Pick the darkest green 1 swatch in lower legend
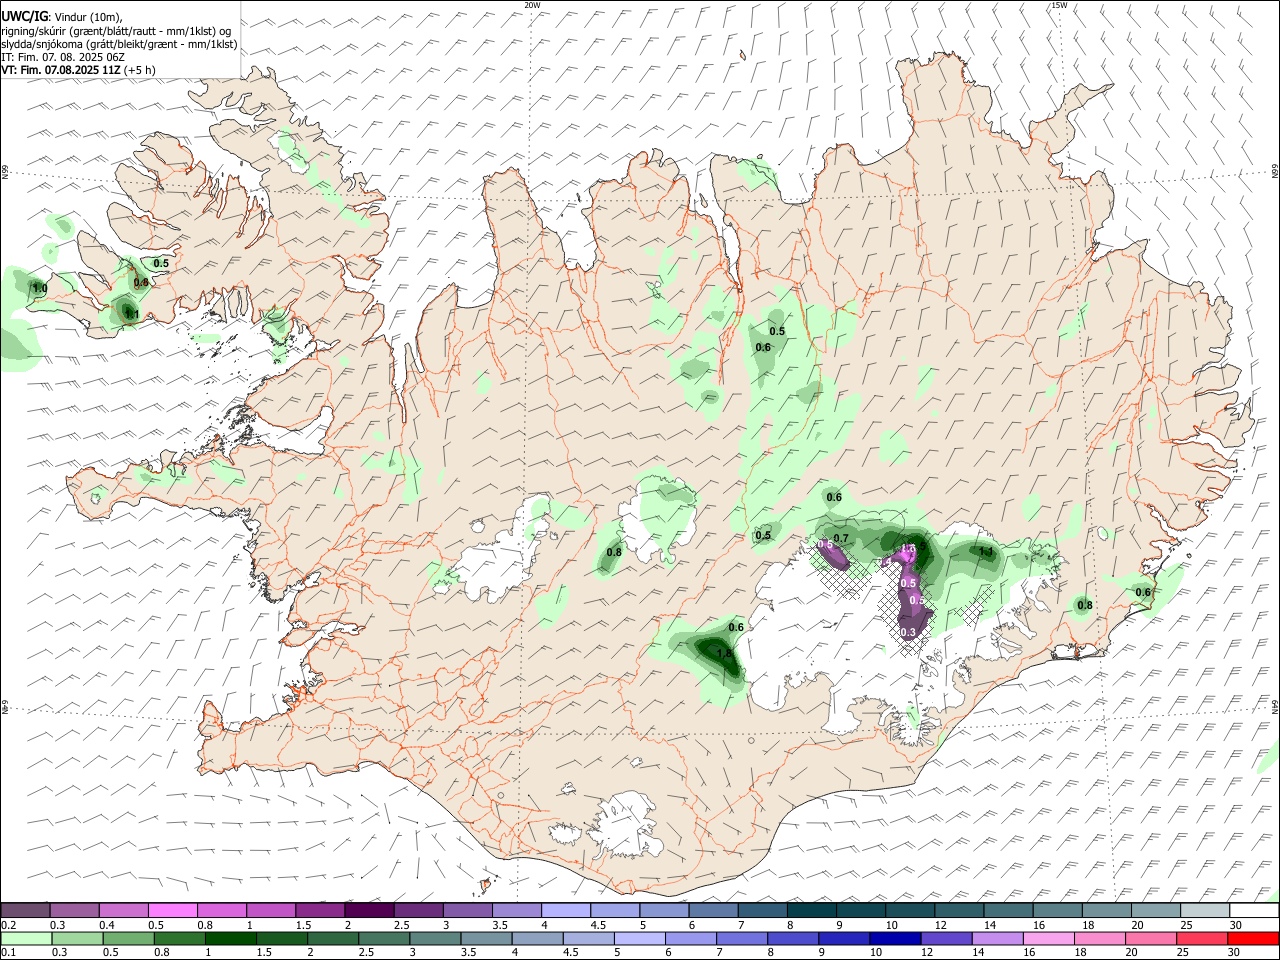Viewport: 1280px width, 960px height. (x=231, y=939)
